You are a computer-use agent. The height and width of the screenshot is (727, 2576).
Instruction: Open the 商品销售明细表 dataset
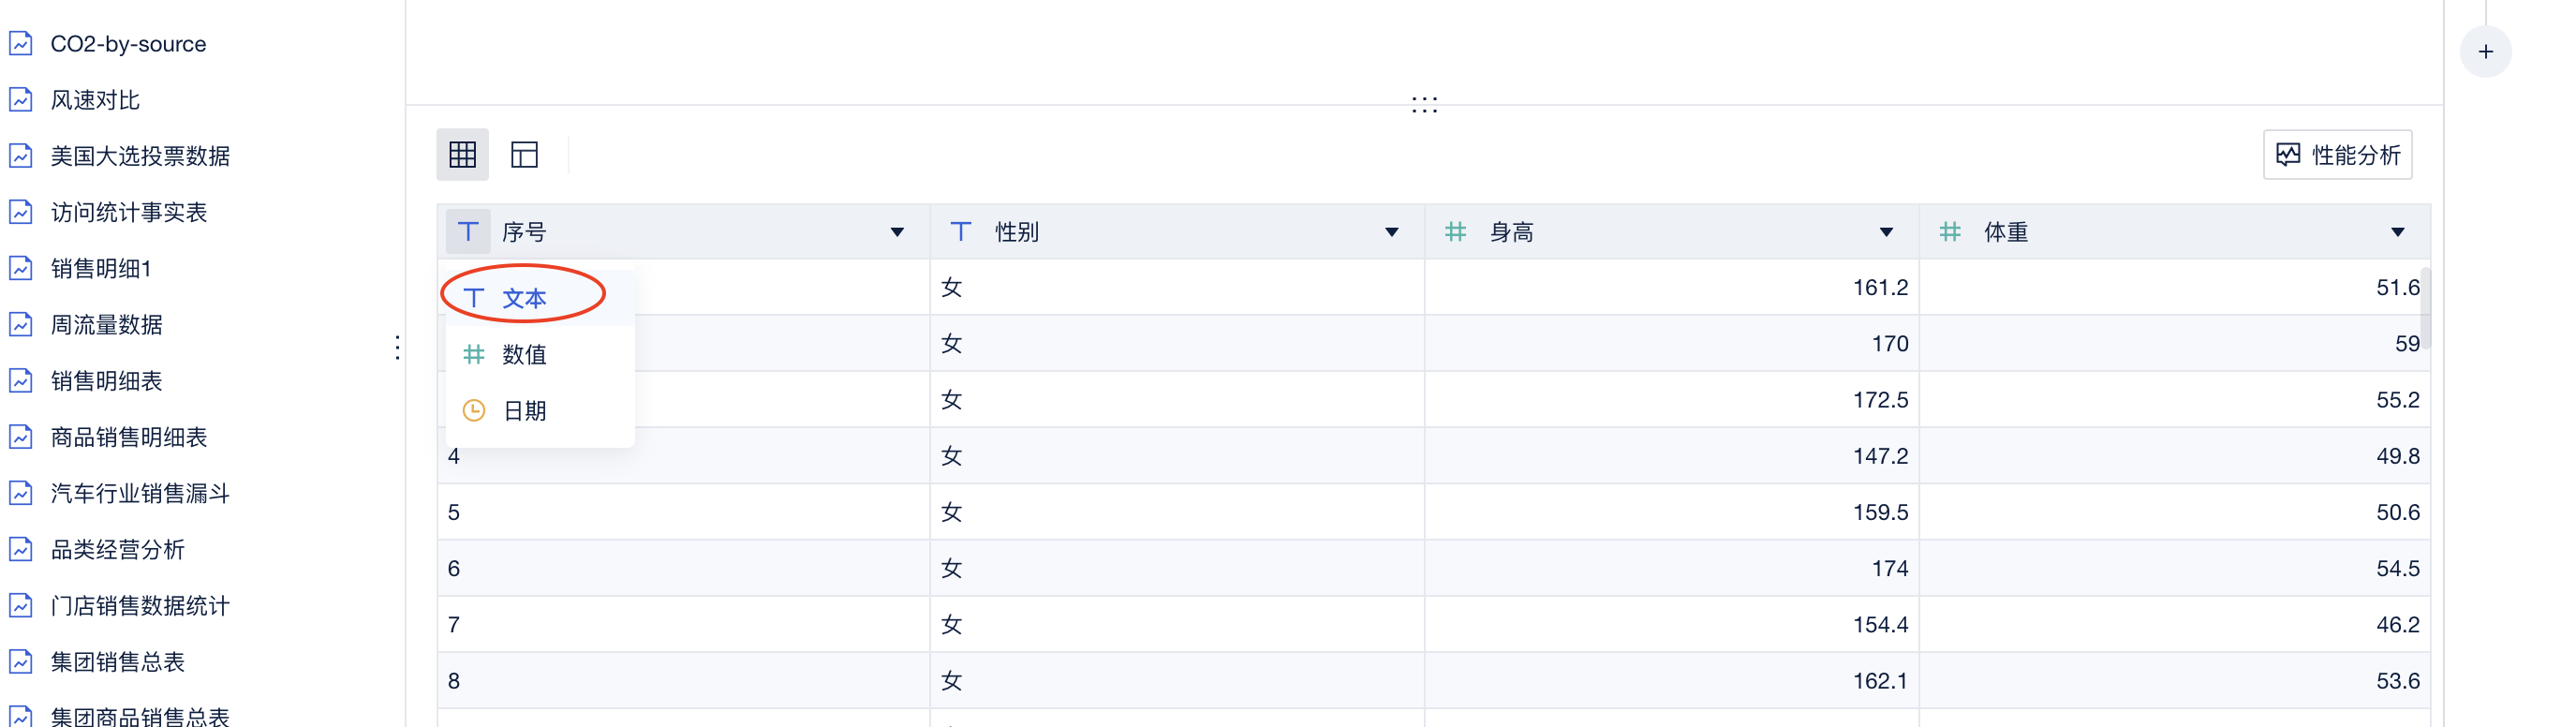(129, 437)
